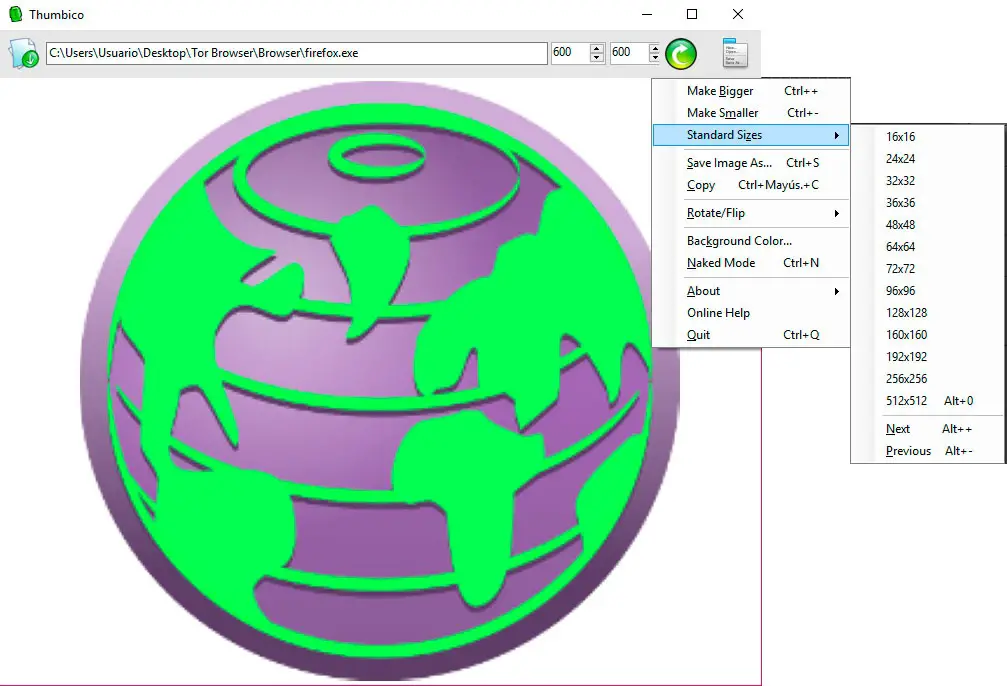This screenshot has width=1007, height=686.
Task: Toggle Naked Mode from the menu
Action: (751, 263)
